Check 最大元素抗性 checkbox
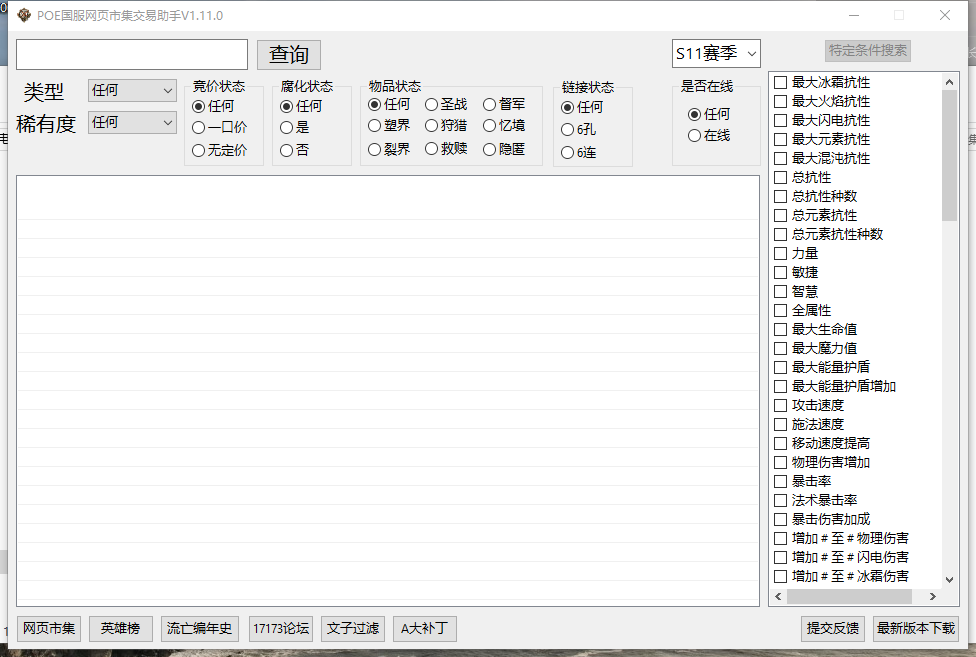976x657 pixels. (781, 139)
